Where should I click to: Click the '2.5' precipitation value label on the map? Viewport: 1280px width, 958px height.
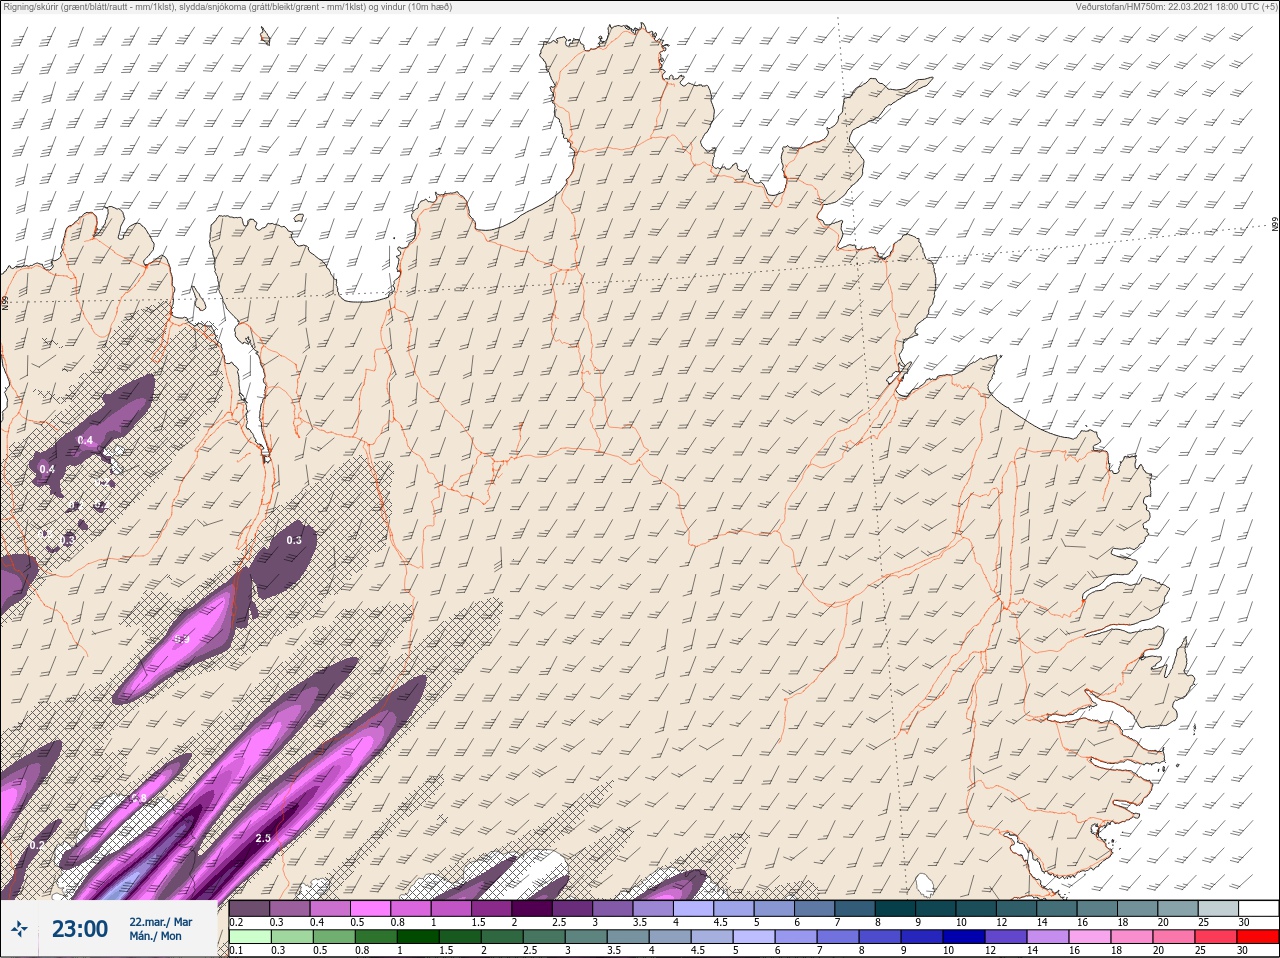click(264, 838)
